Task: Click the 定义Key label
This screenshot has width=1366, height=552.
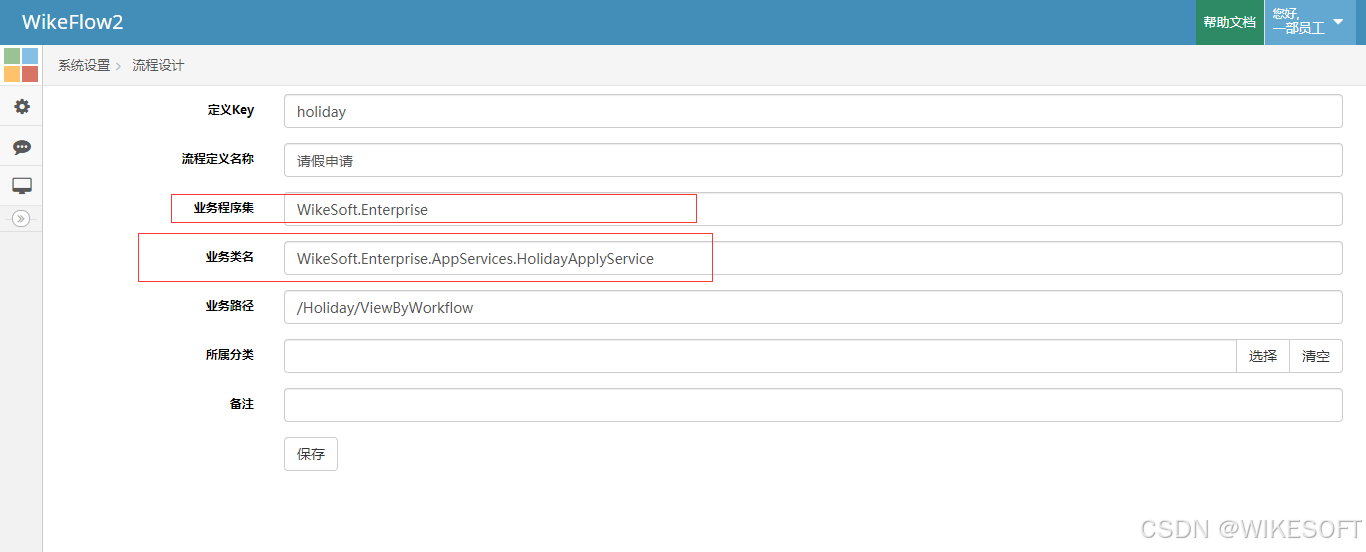Action: [x=231, y=110]
